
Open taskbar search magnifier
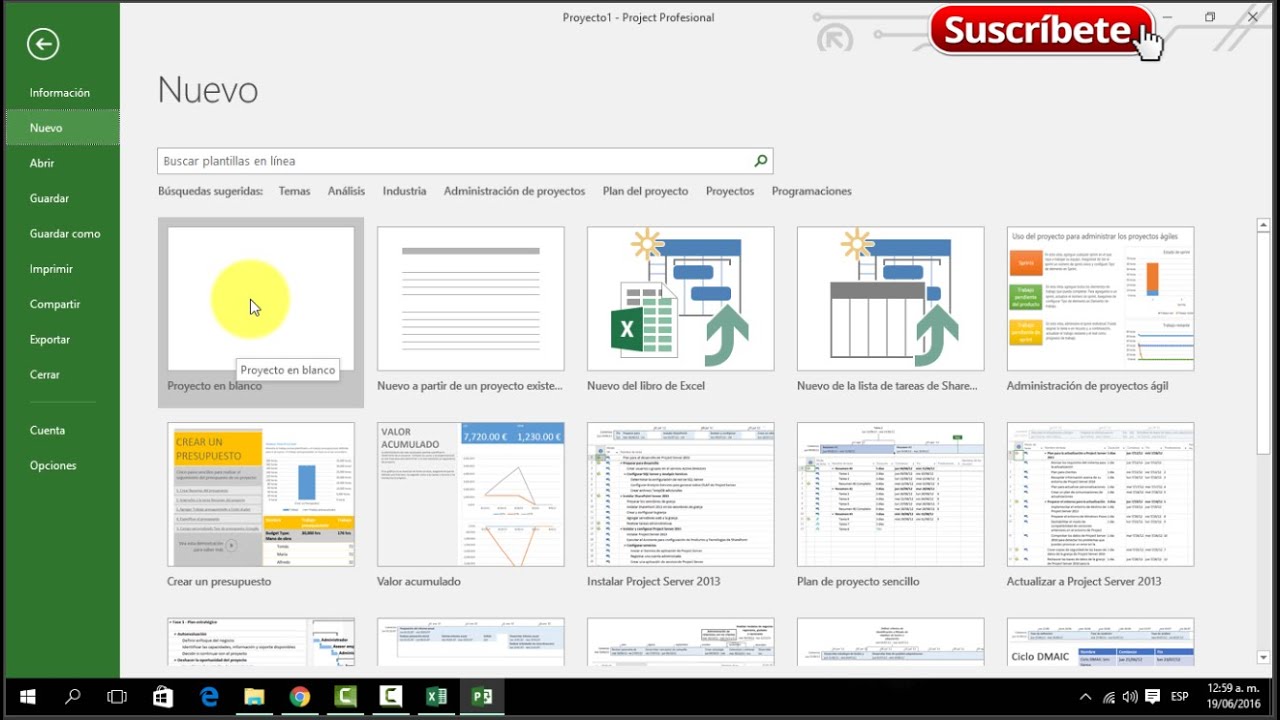pos(73,696)
